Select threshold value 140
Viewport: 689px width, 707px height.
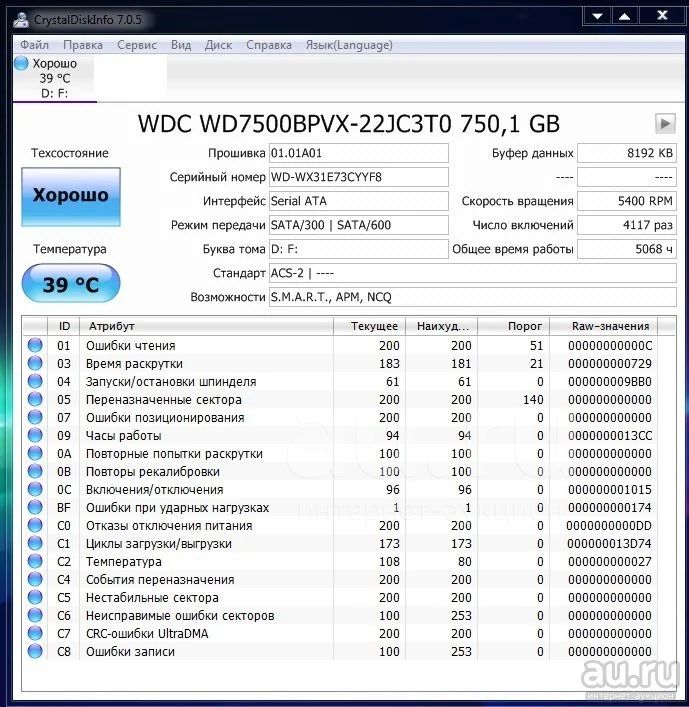tap(533, 400)
